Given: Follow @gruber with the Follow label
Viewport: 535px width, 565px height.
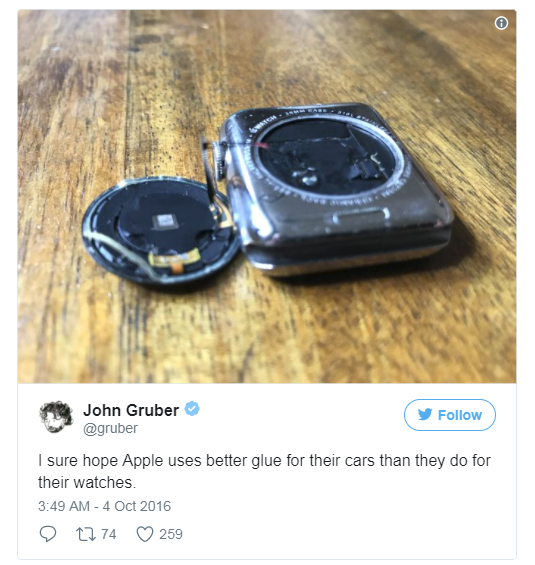Looking at the screenshot, I should (459, 415).
